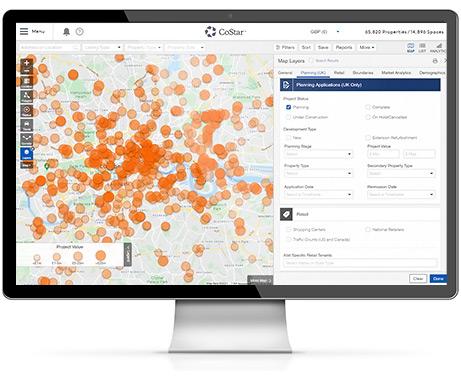This screenshot has width=461, height=380.
Task: Select the blue Layers map tool
Action: coord(27,154)
